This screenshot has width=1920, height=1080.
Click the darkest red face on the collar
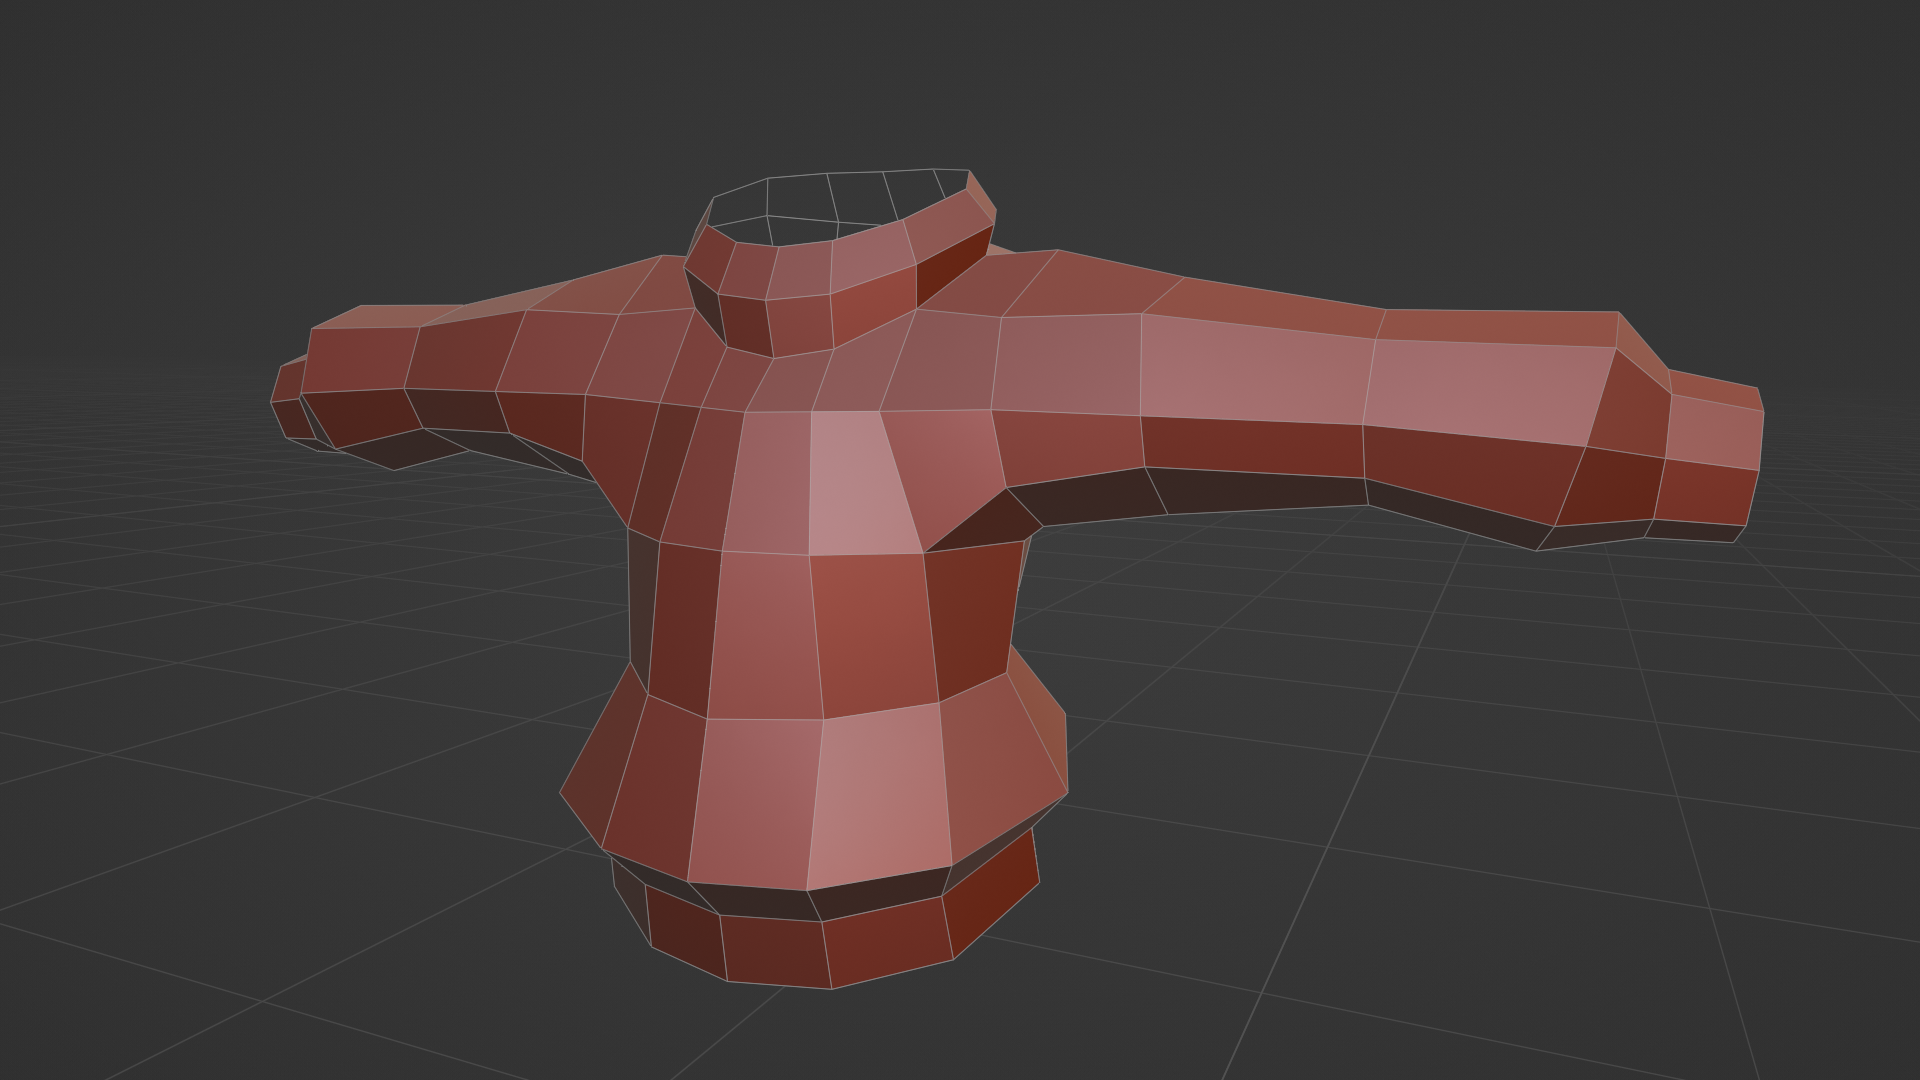(x=952, y=265)
